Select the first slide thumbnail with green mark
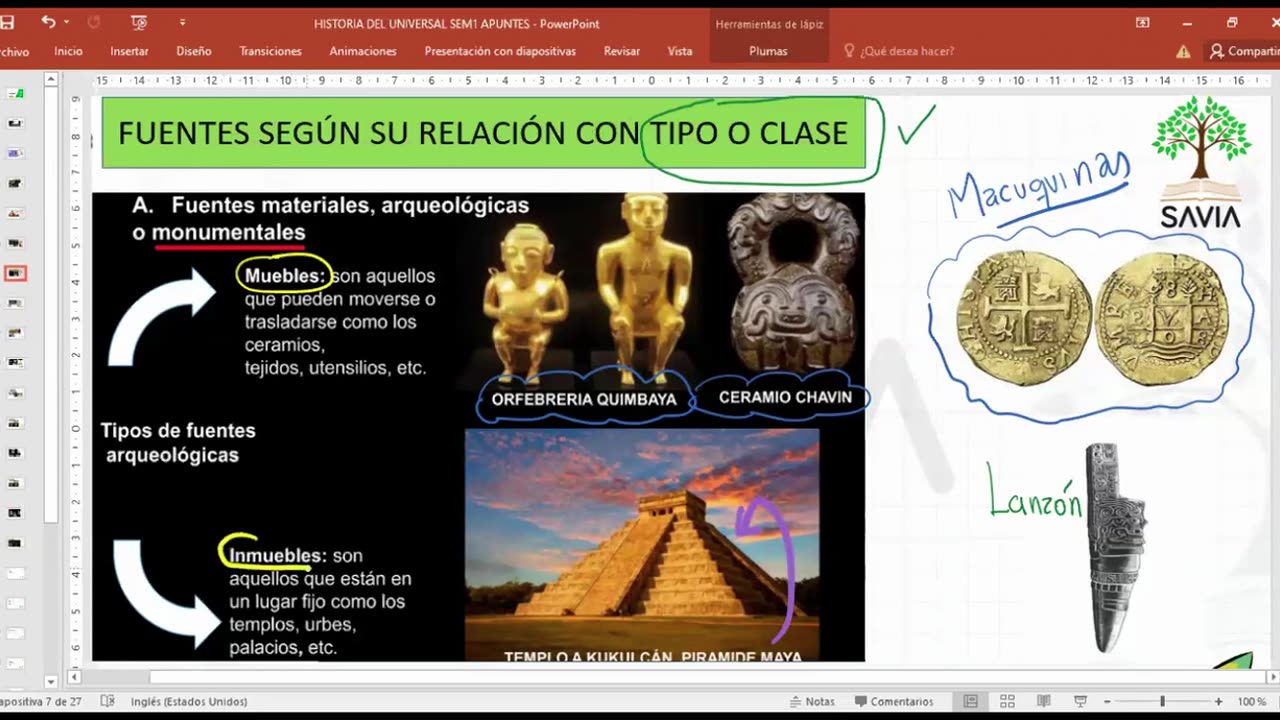The width and height of the screenshot is (1280, 720). 15,93
